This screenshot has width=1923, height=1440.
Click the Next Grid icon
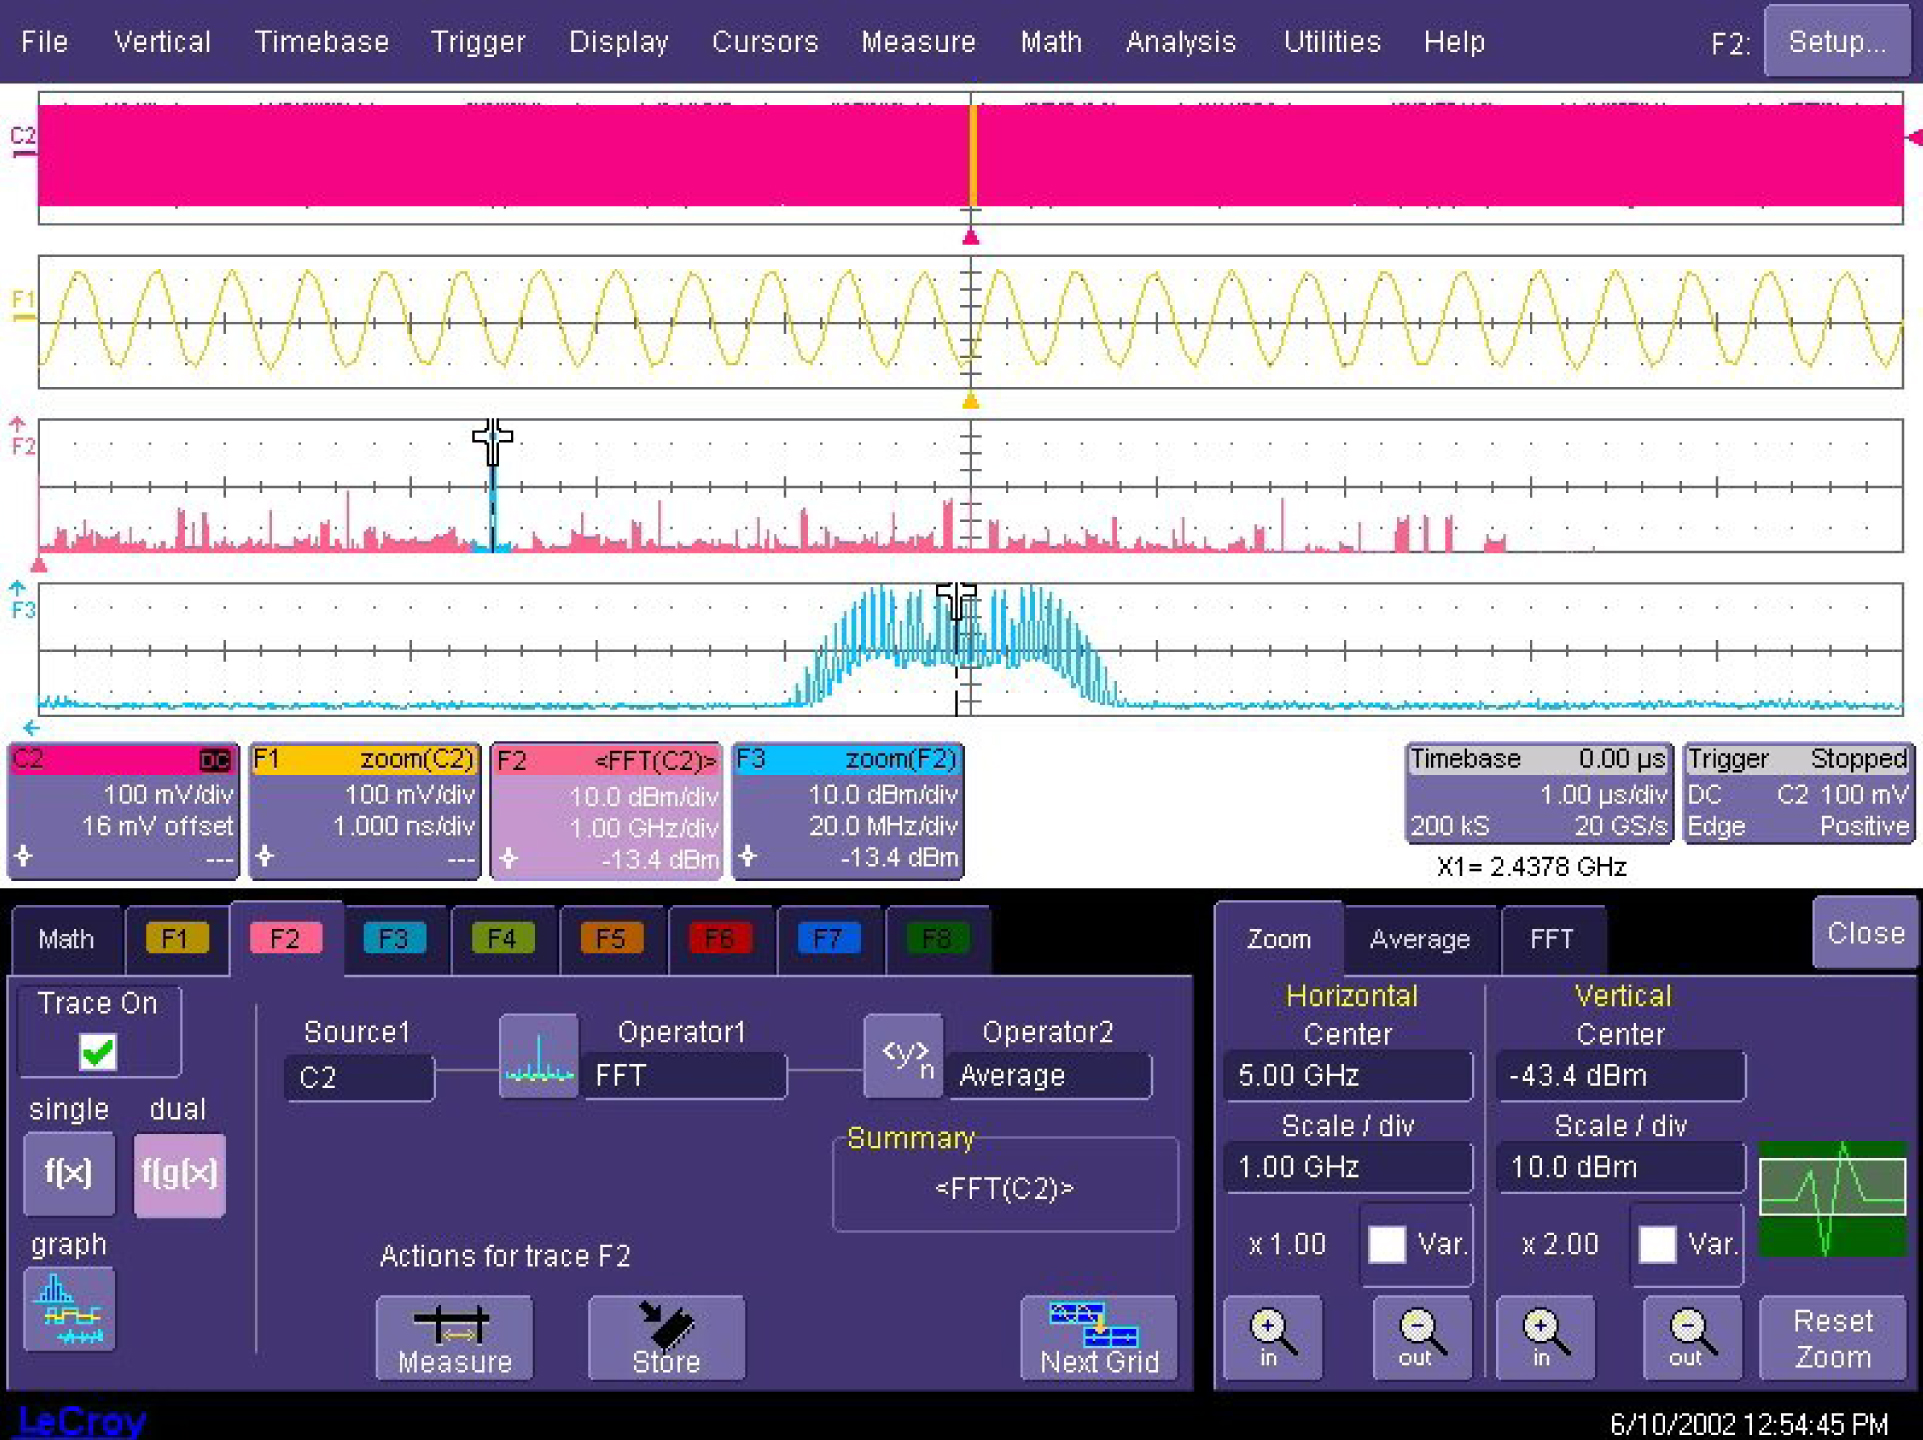pos(1099,1338)
